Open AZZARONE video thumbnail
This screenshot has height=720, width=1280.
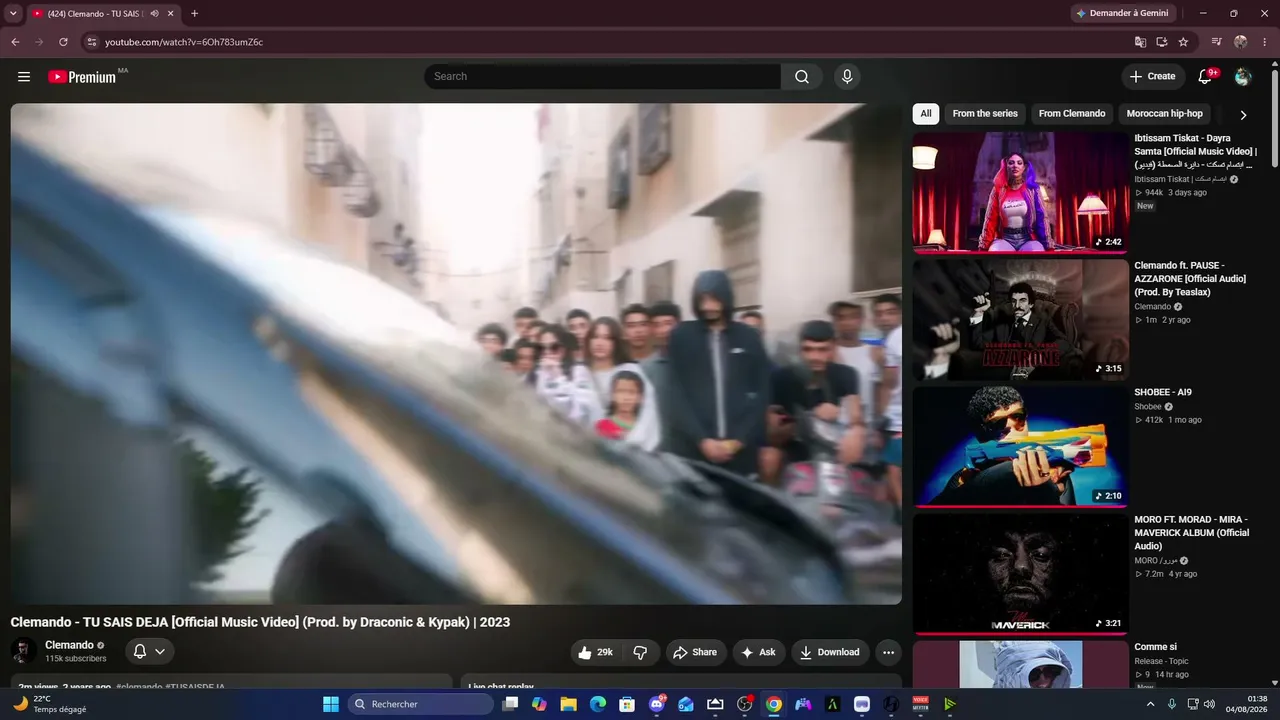[x=1020, y=320]
